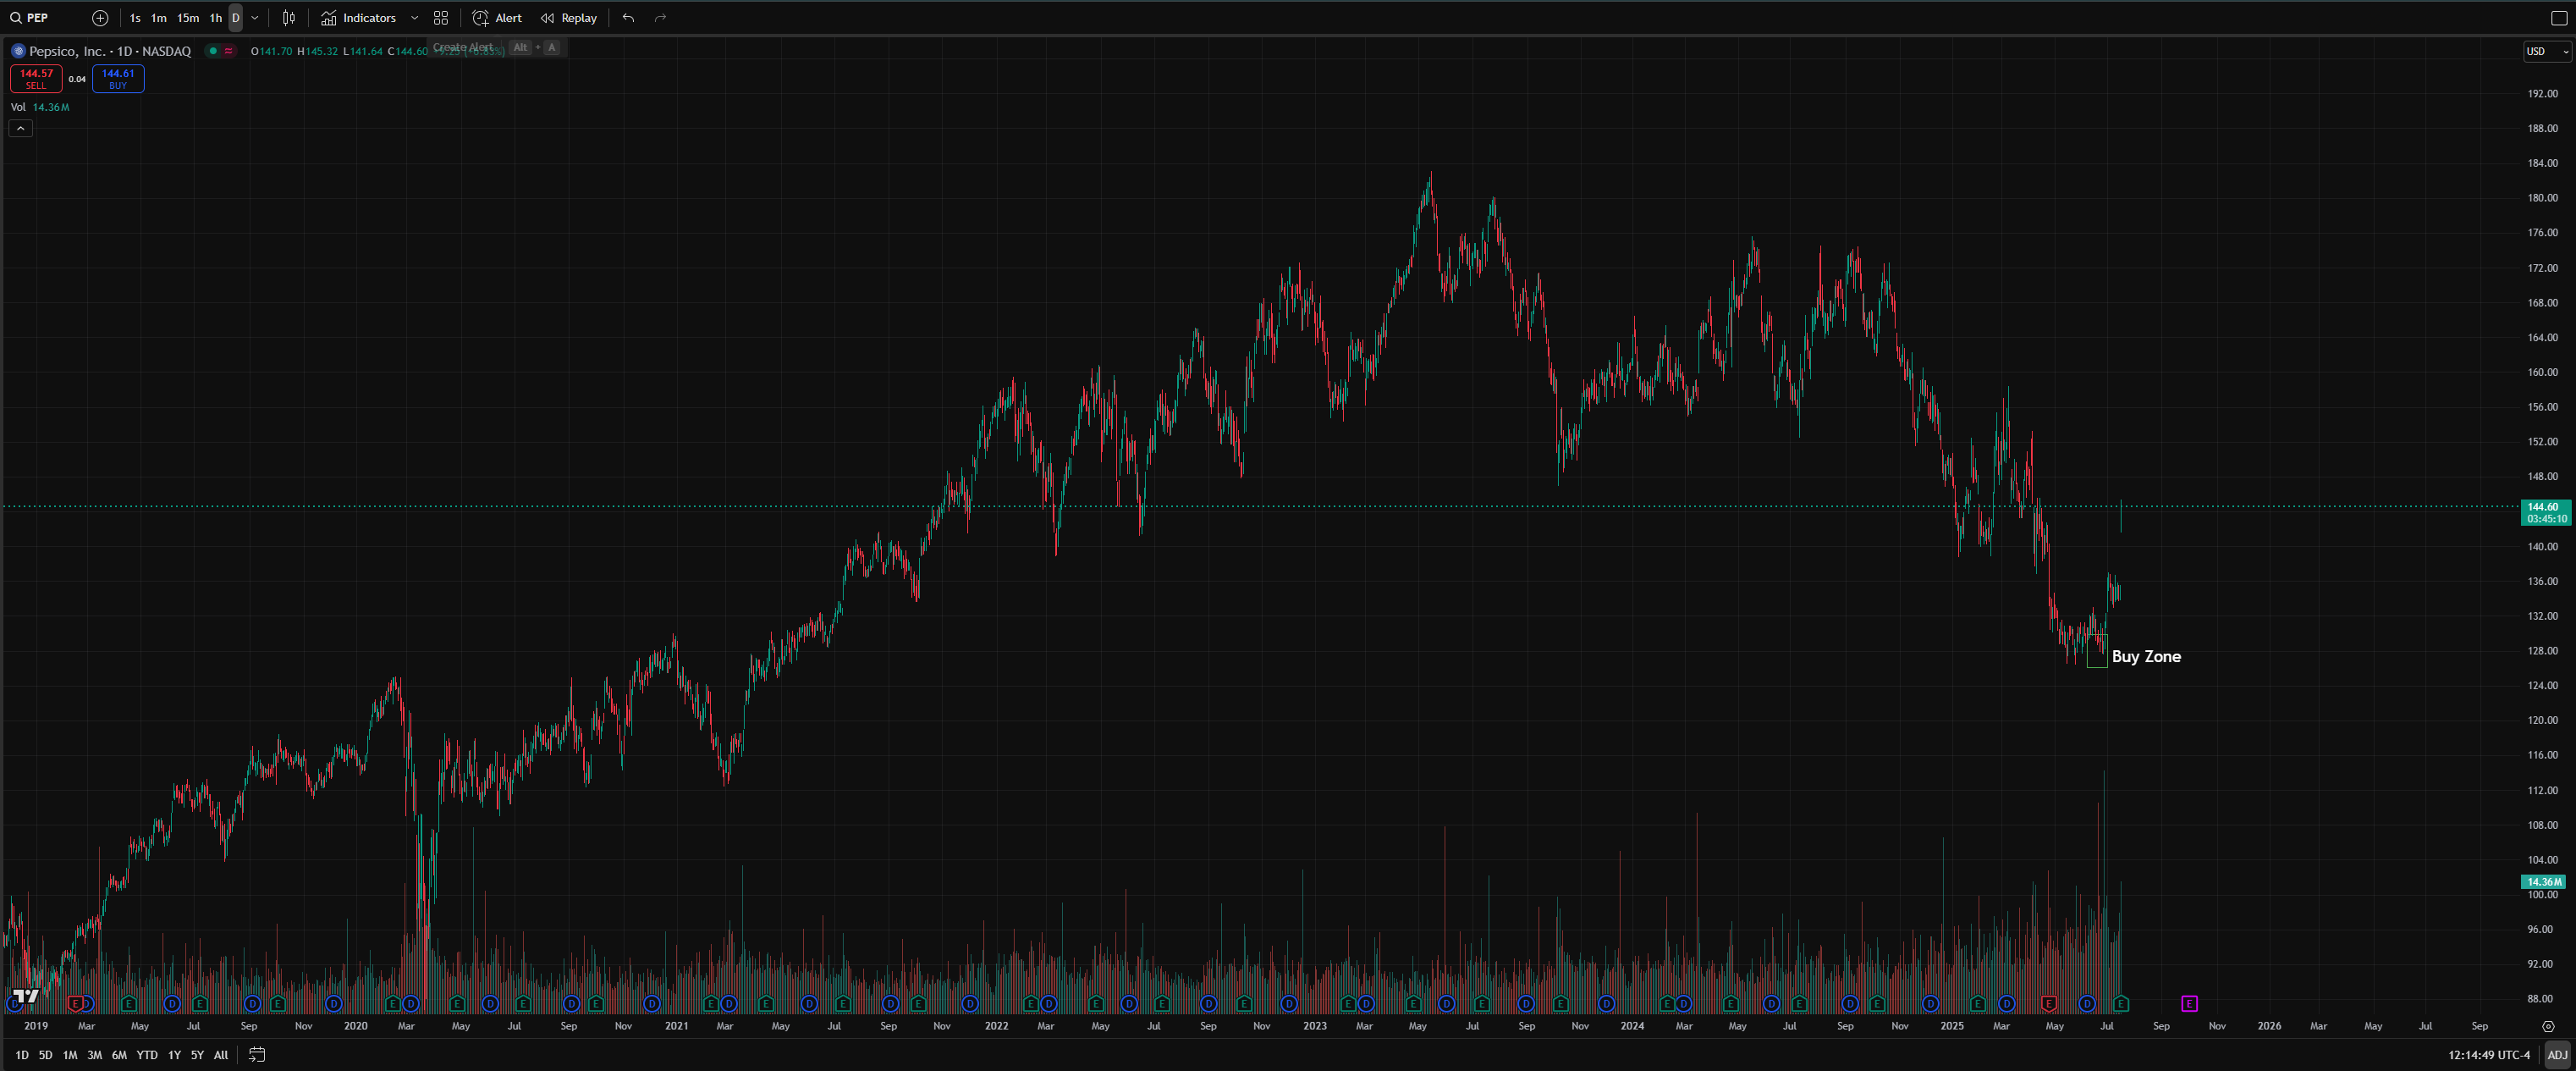Switch interval to 1h
The image size is (2576, 1071).
click(216, 18)
